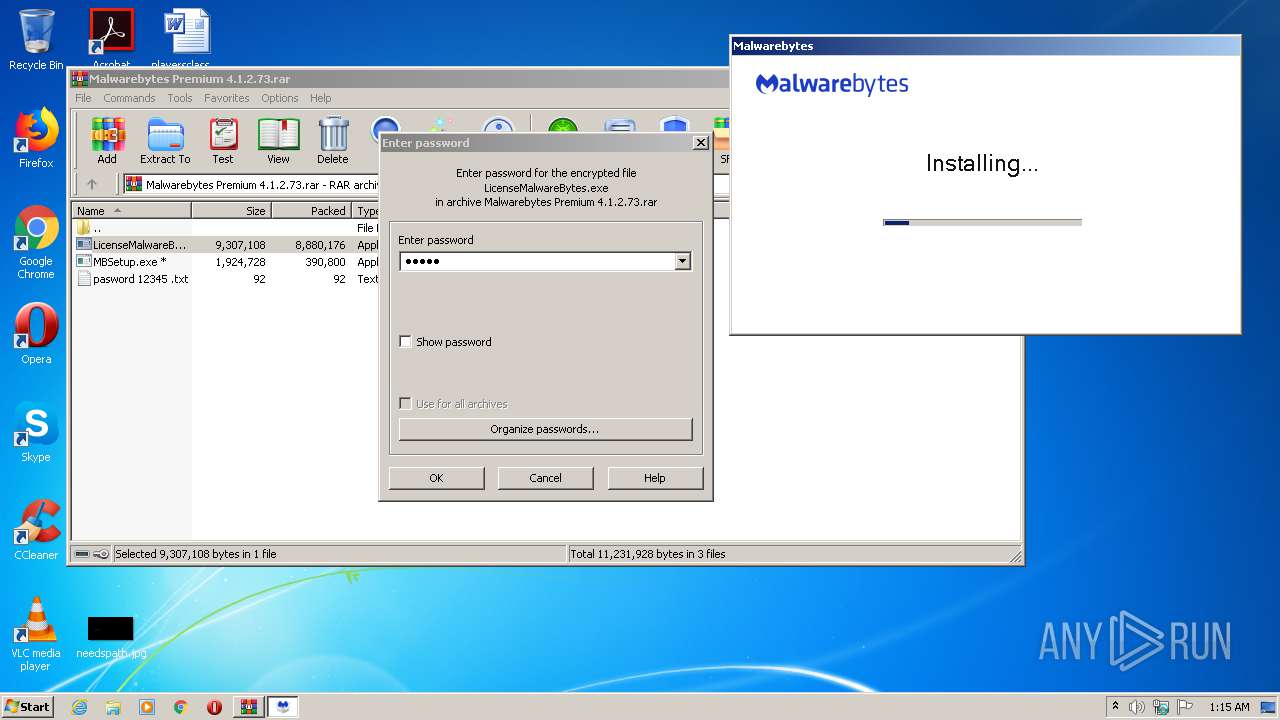
Task: Launch VLC media player shortcut
Action: point(36,634)
